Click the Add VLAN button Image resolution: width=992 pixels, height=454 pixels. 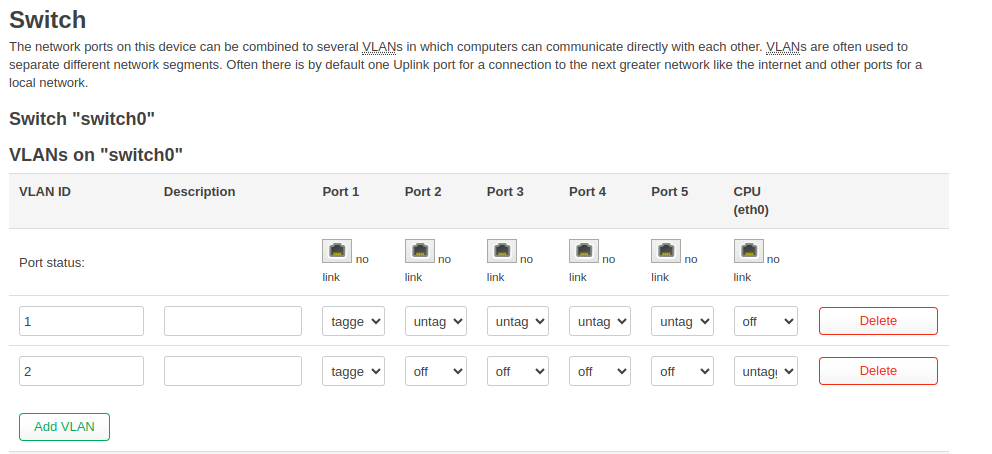pyautogui.click(x=65, y=427)
